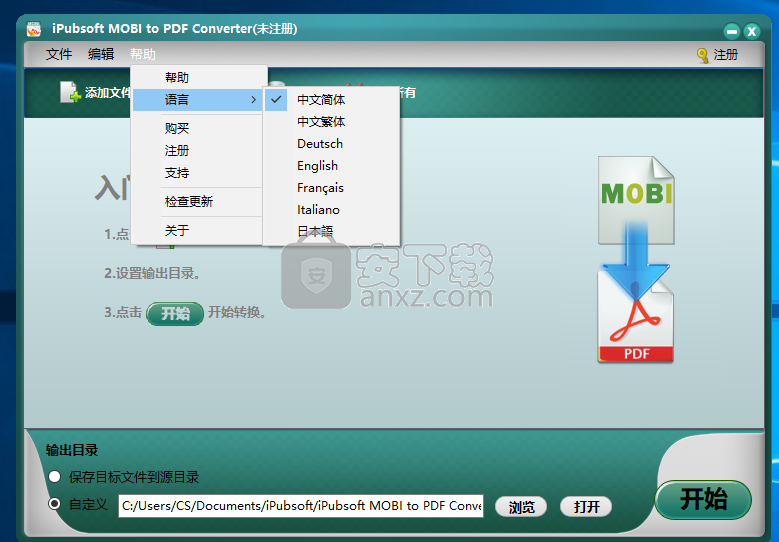Click the iPubsoft app logo in title bar
Image resolution: width=779 pixels, height=542 pixels.
point(34,29)
